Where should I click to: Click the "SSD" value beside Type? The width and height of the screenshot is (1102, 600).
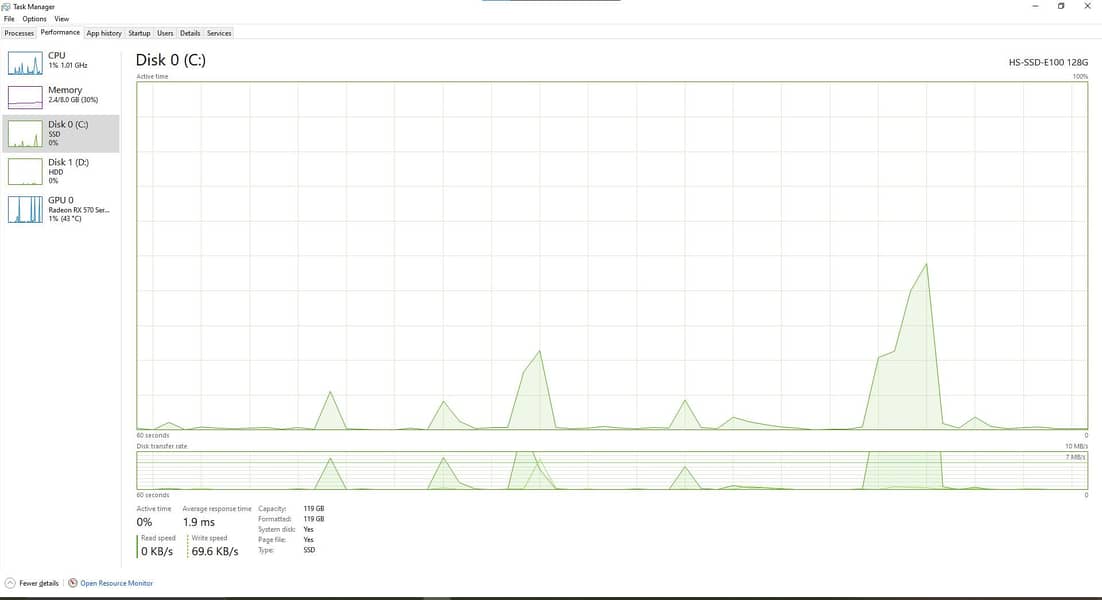[309, 550]
